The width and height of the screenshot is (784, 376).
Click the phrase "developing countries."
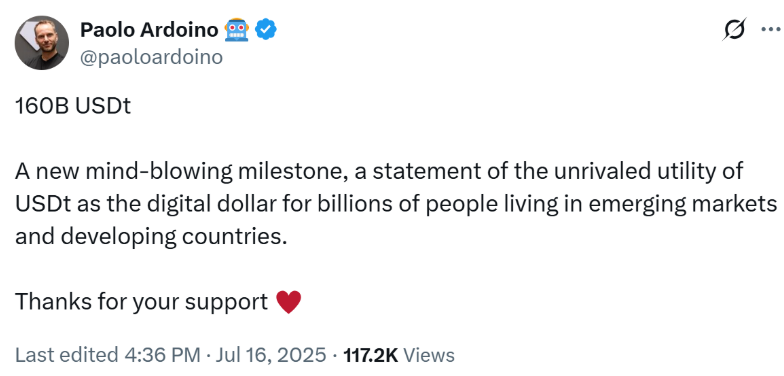tap(175, 236)
